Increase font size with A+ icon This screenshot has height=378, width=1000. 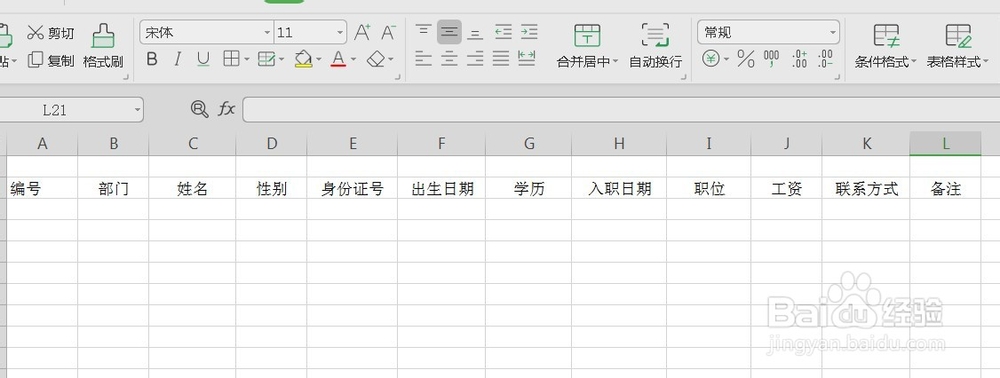point(362,33)
